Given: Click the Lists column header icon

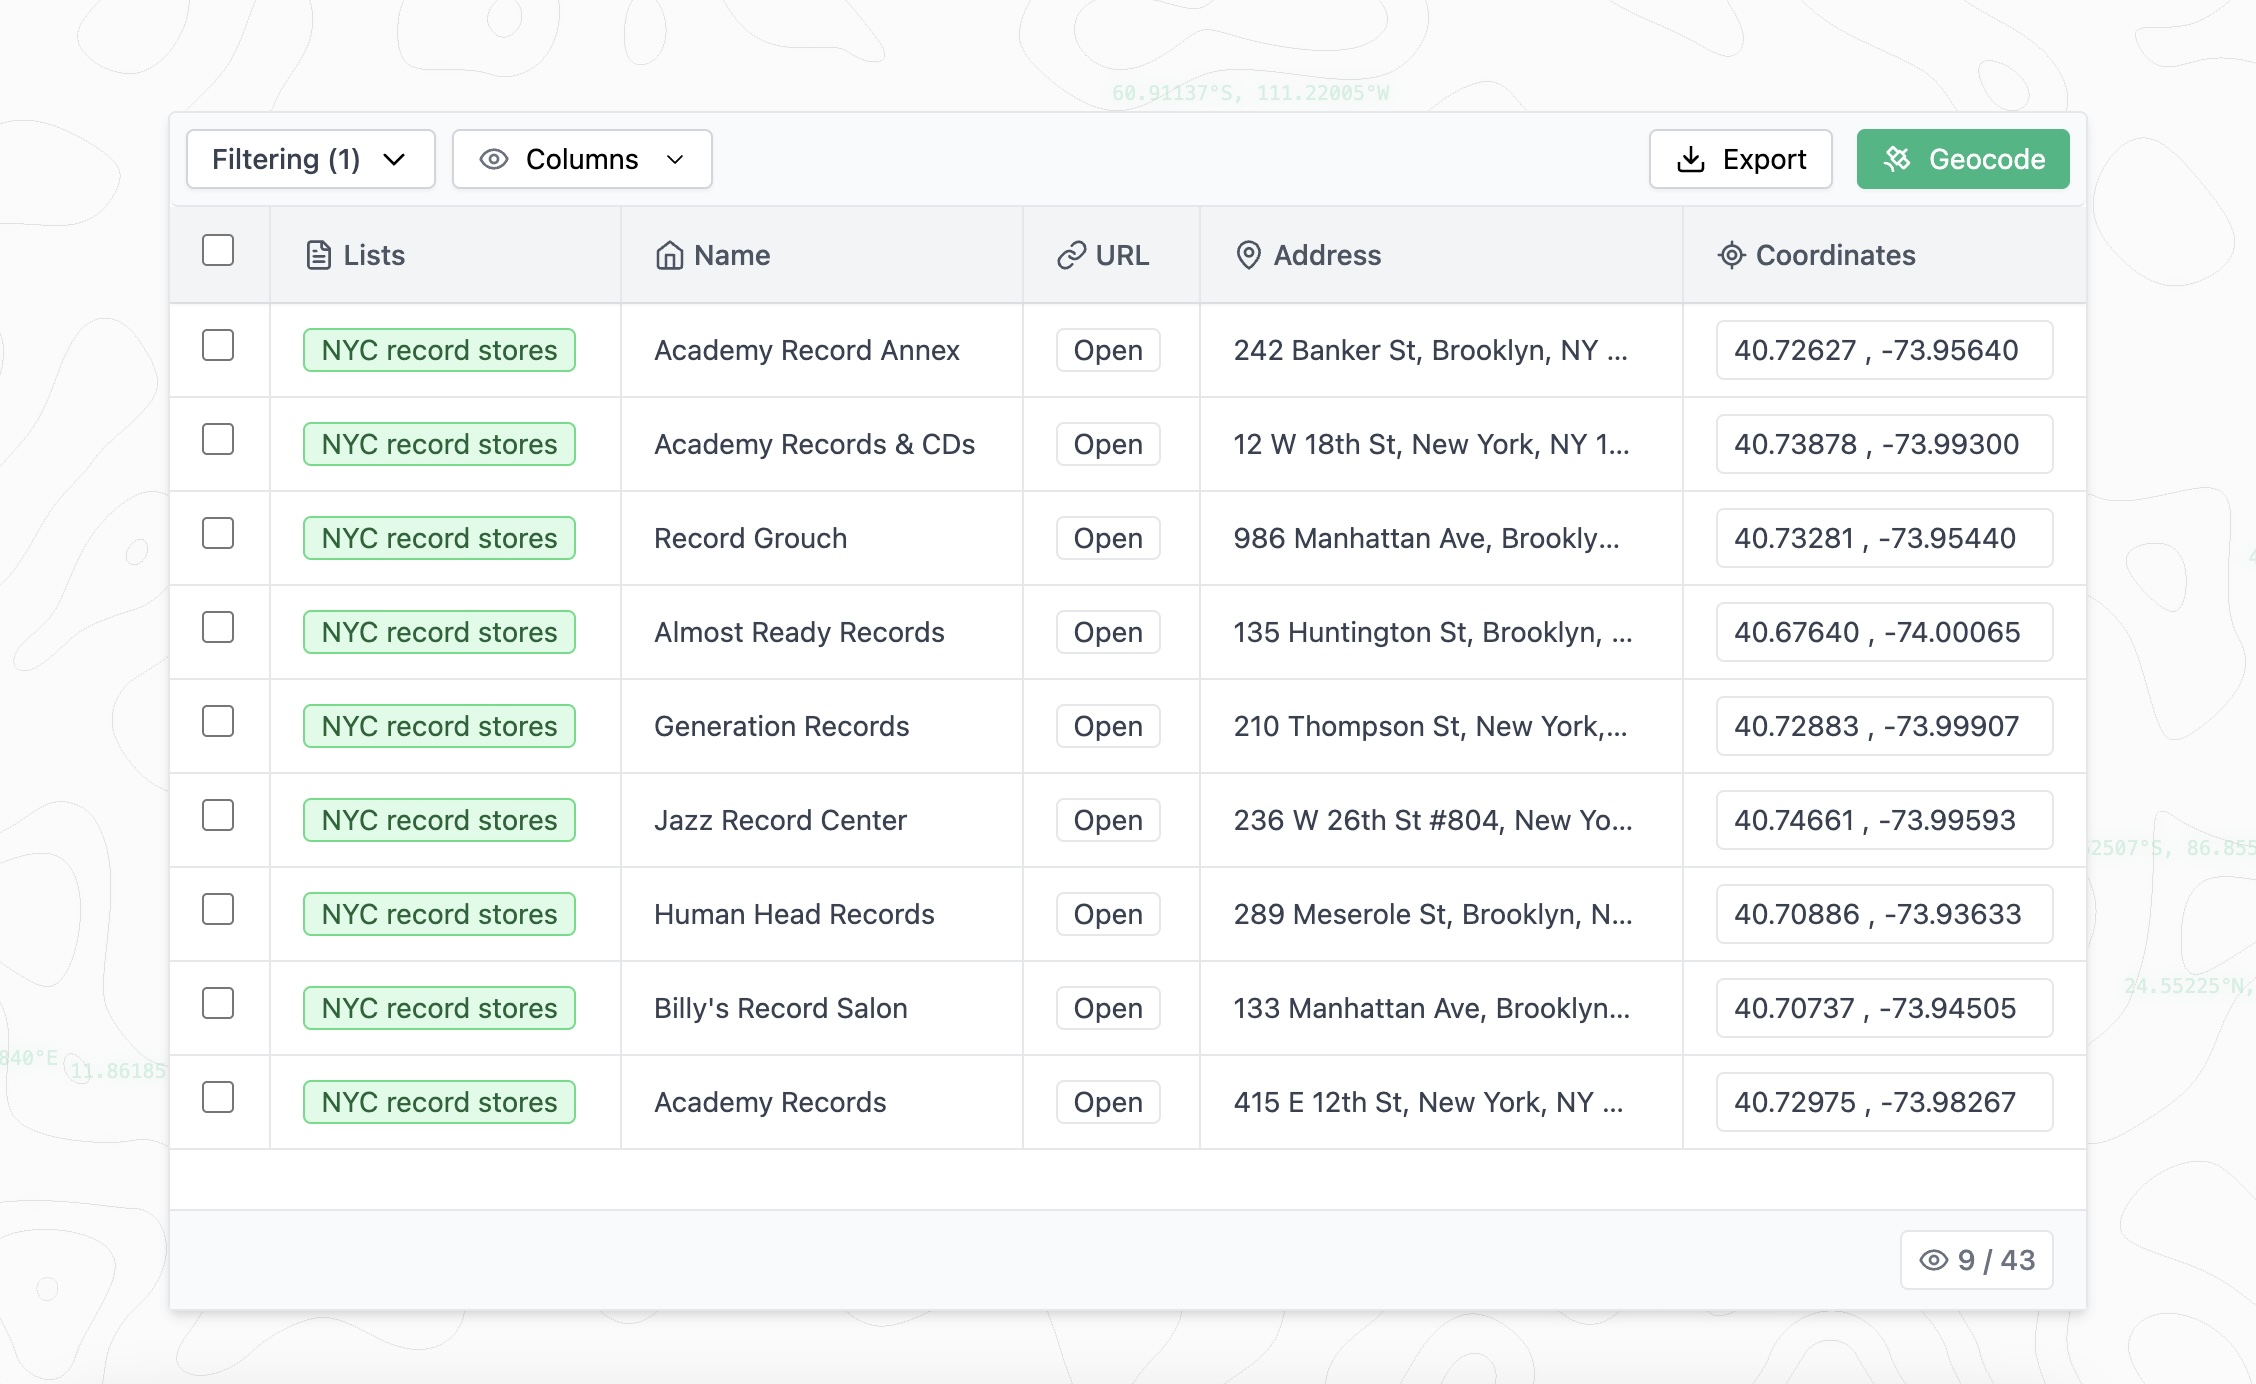Looking at the screenshot, I should [317, 255].
